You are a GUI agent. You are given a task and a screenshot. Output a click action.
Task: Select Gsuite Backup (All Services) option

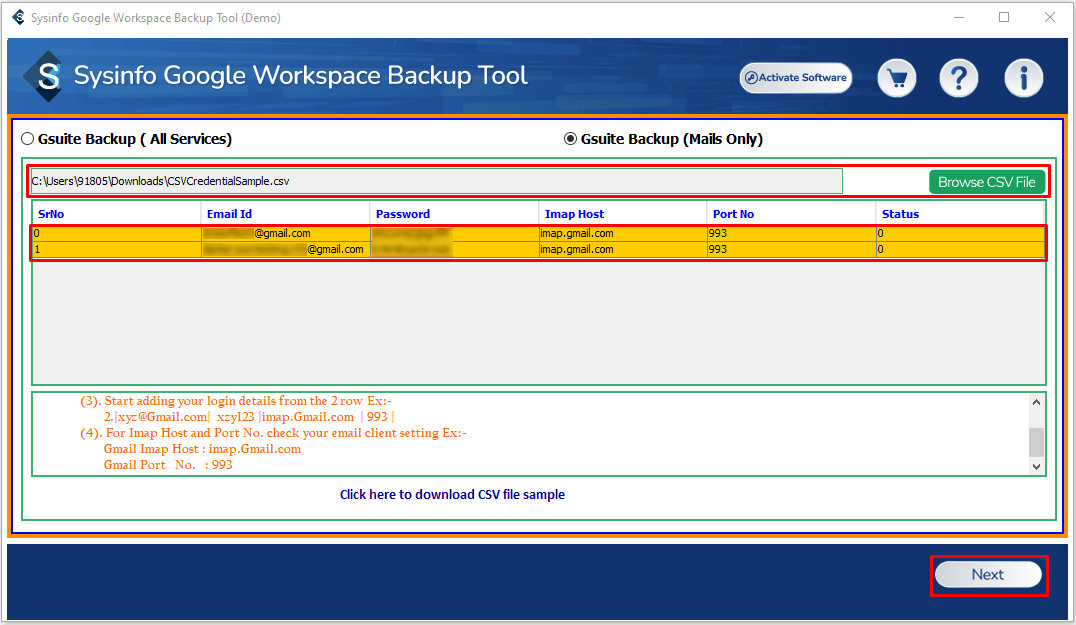(x=28, y=139)
